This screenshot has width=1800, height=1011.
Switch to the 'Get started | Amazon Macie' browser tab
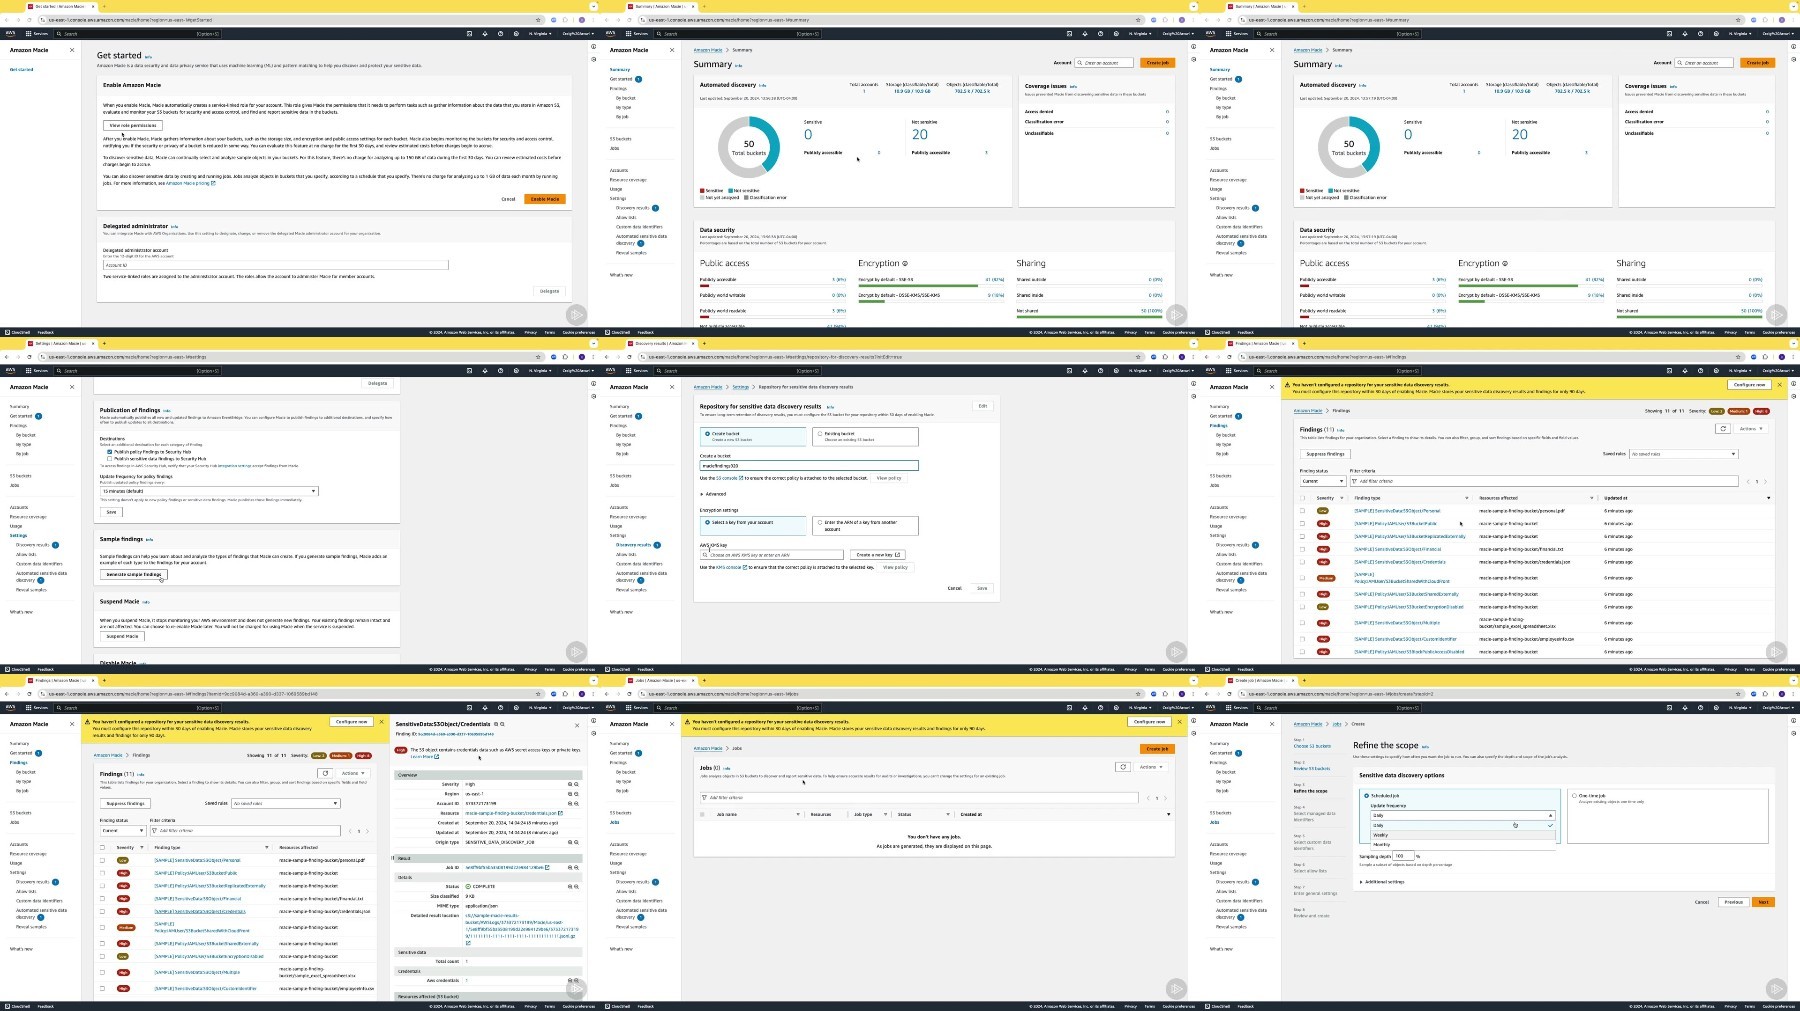pyautogui.click(x=60, y=6)
